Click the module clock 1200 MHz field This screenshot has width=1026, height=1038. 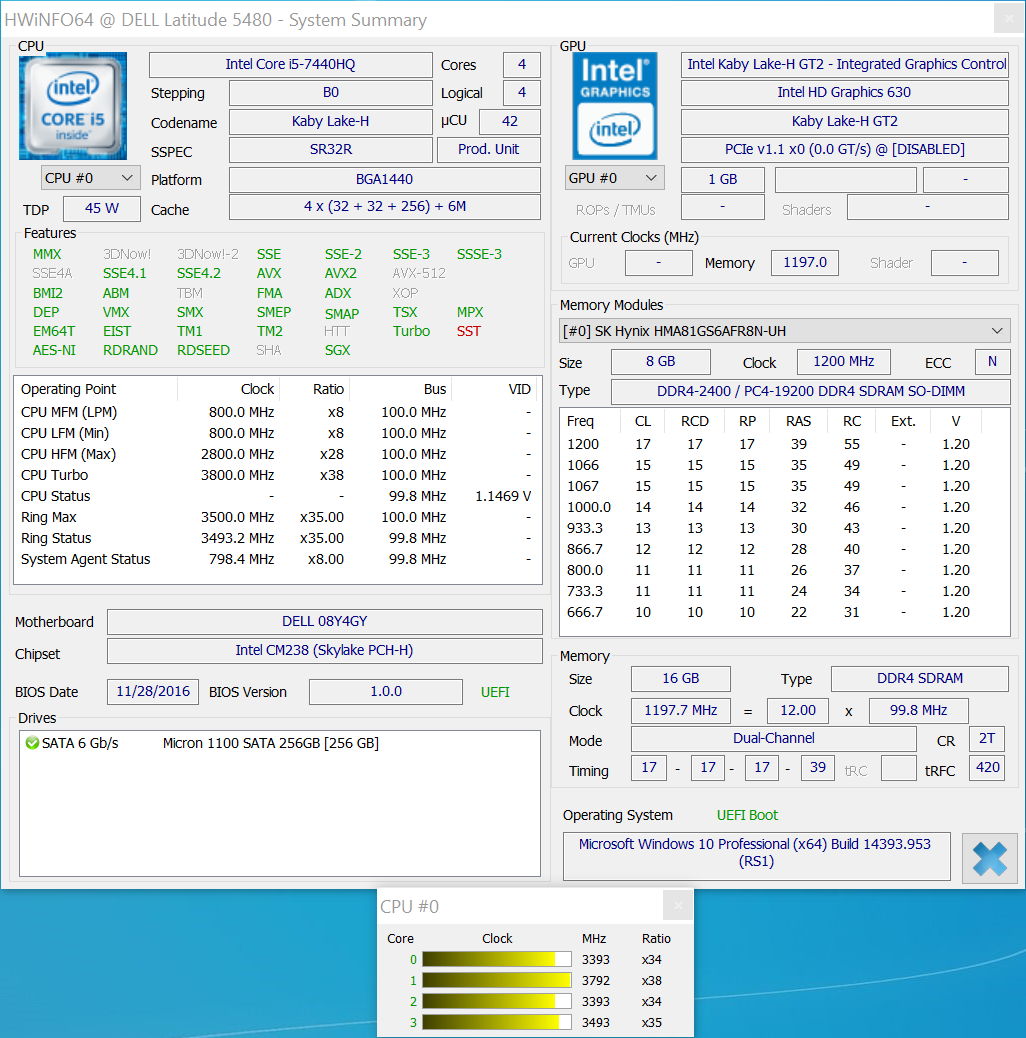coord(844,361)
